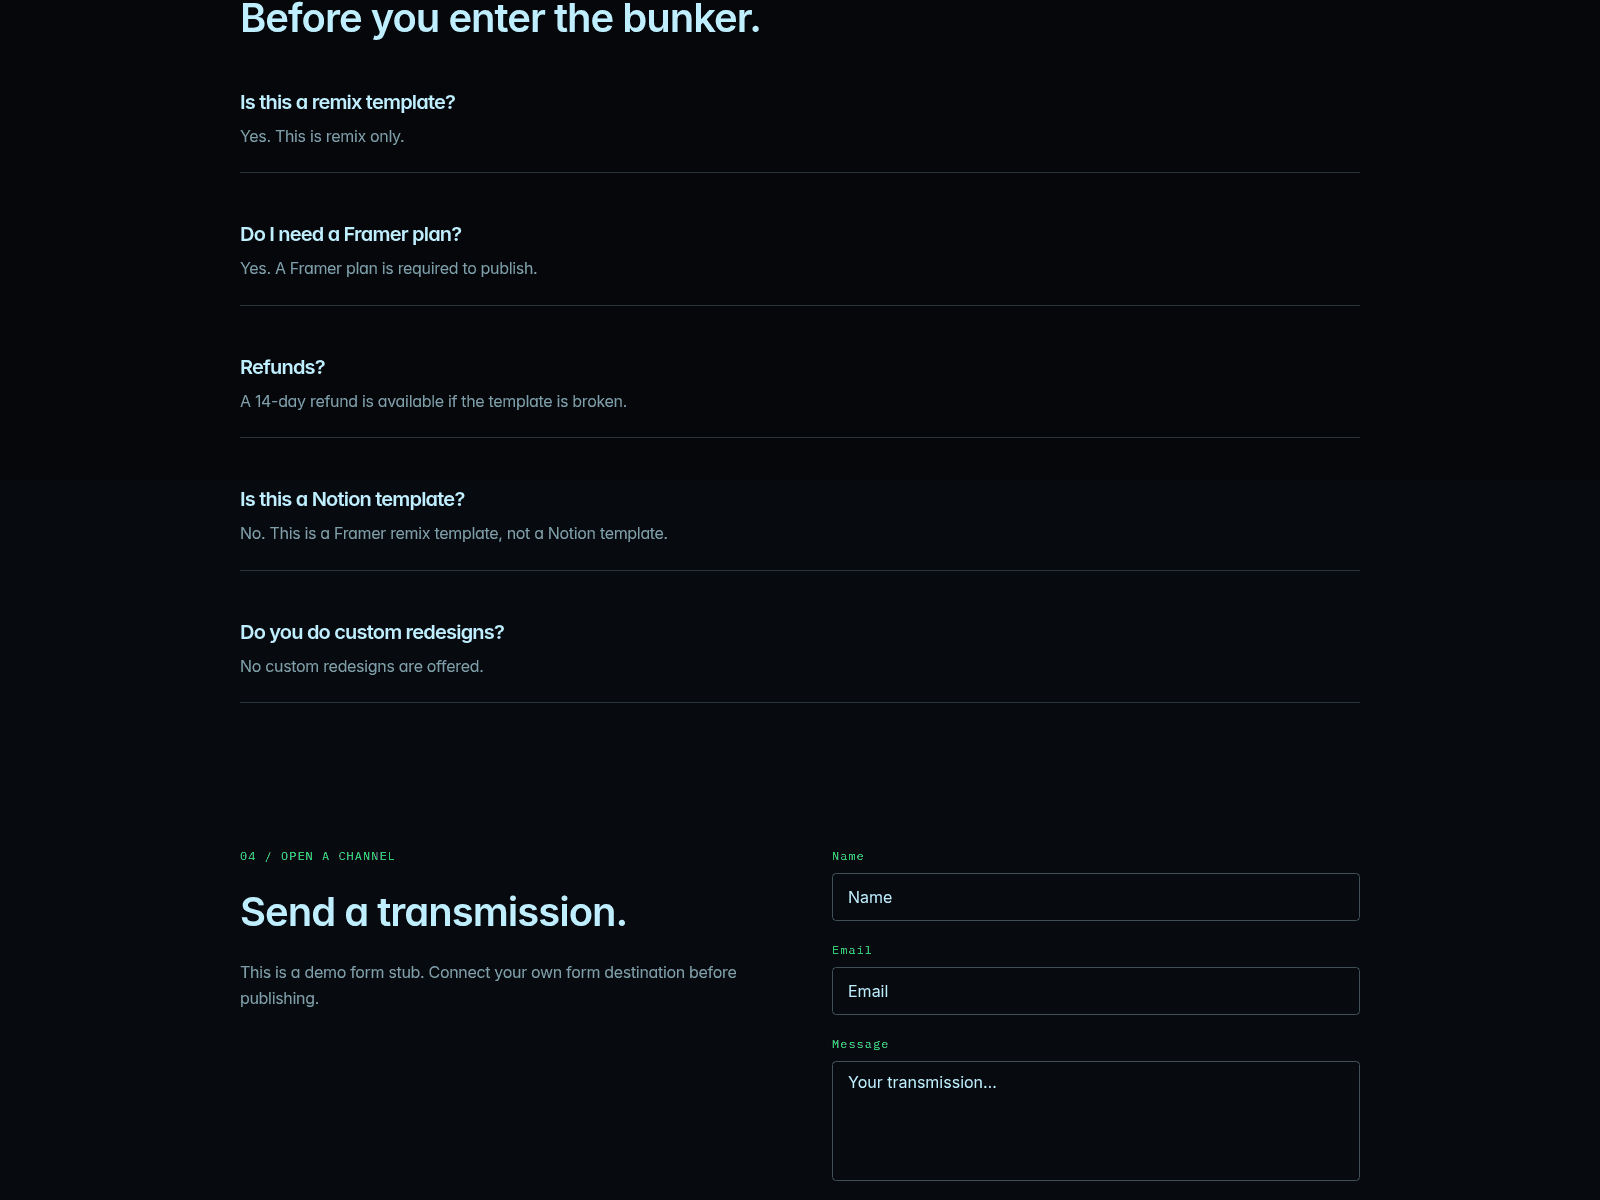Image resolution: width=1600 pixels, height=1200 pixels.
Task: Click the '04 / OPEN A CHANNEL' section label
Action: (x=317, y=856)
